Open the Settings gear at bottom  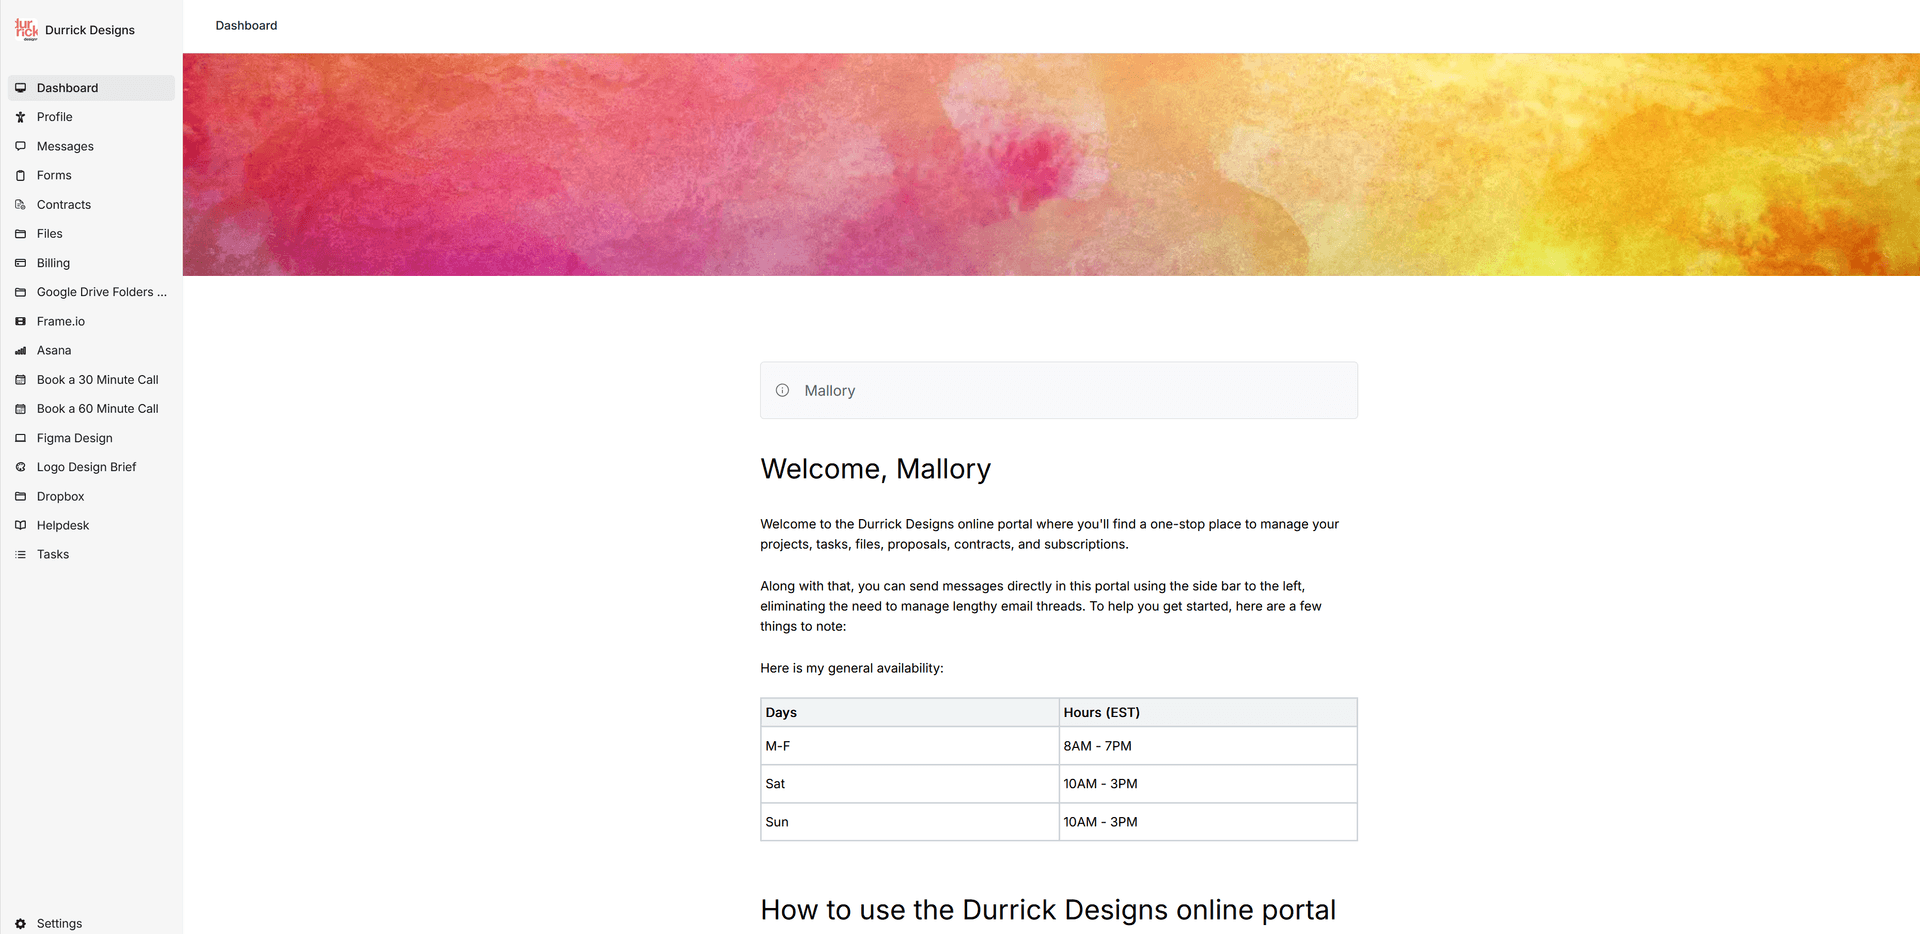click(x=21, y=923)
